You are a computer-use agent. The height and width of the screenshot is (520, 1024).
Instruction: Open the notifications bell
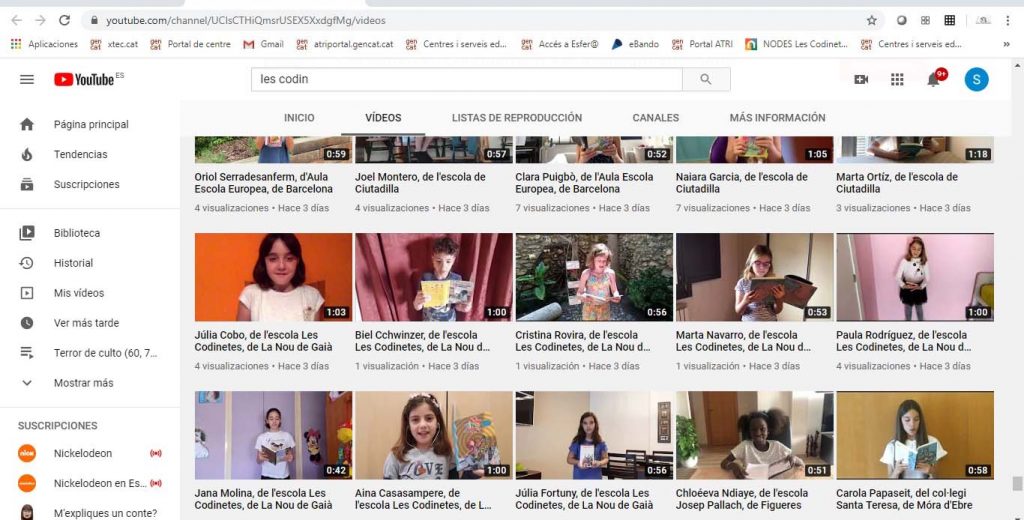pos(934,80)
